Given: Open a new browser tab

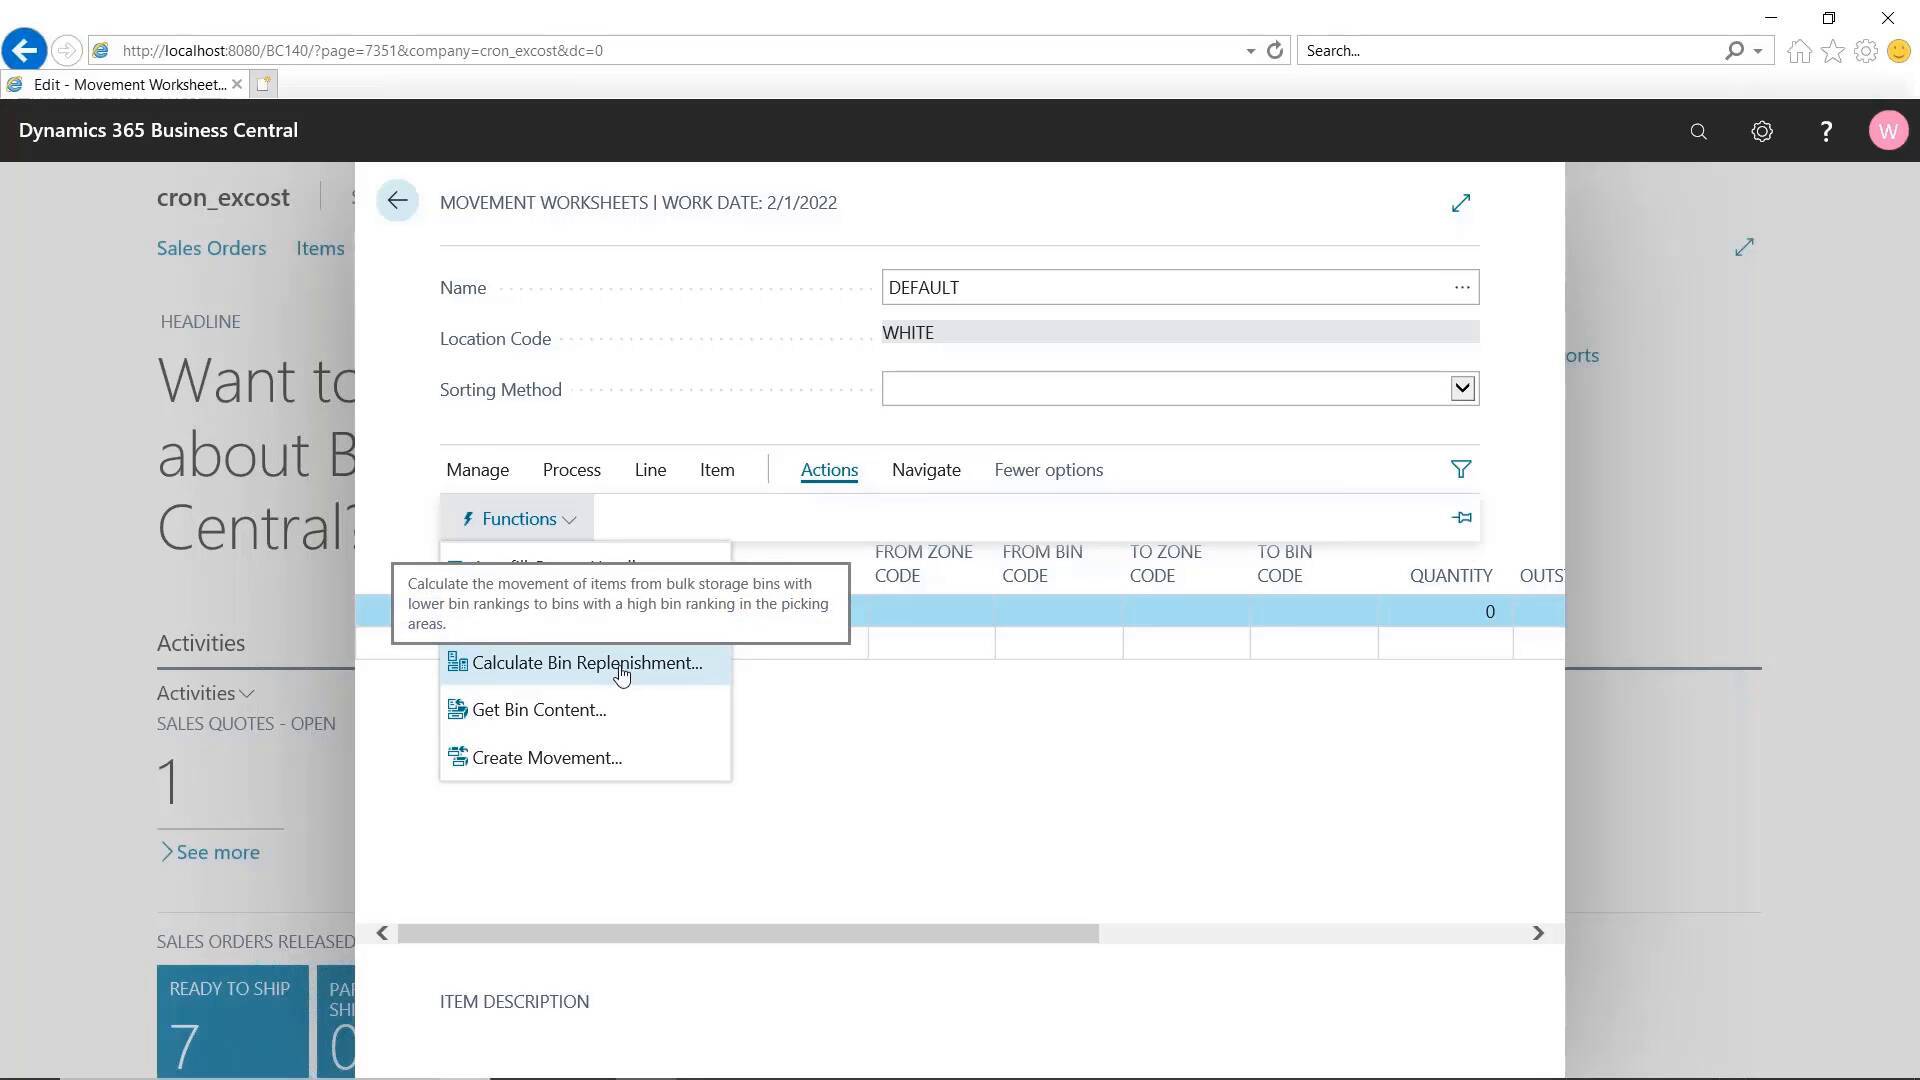Looking at the screenshot, I should [262, 84].
